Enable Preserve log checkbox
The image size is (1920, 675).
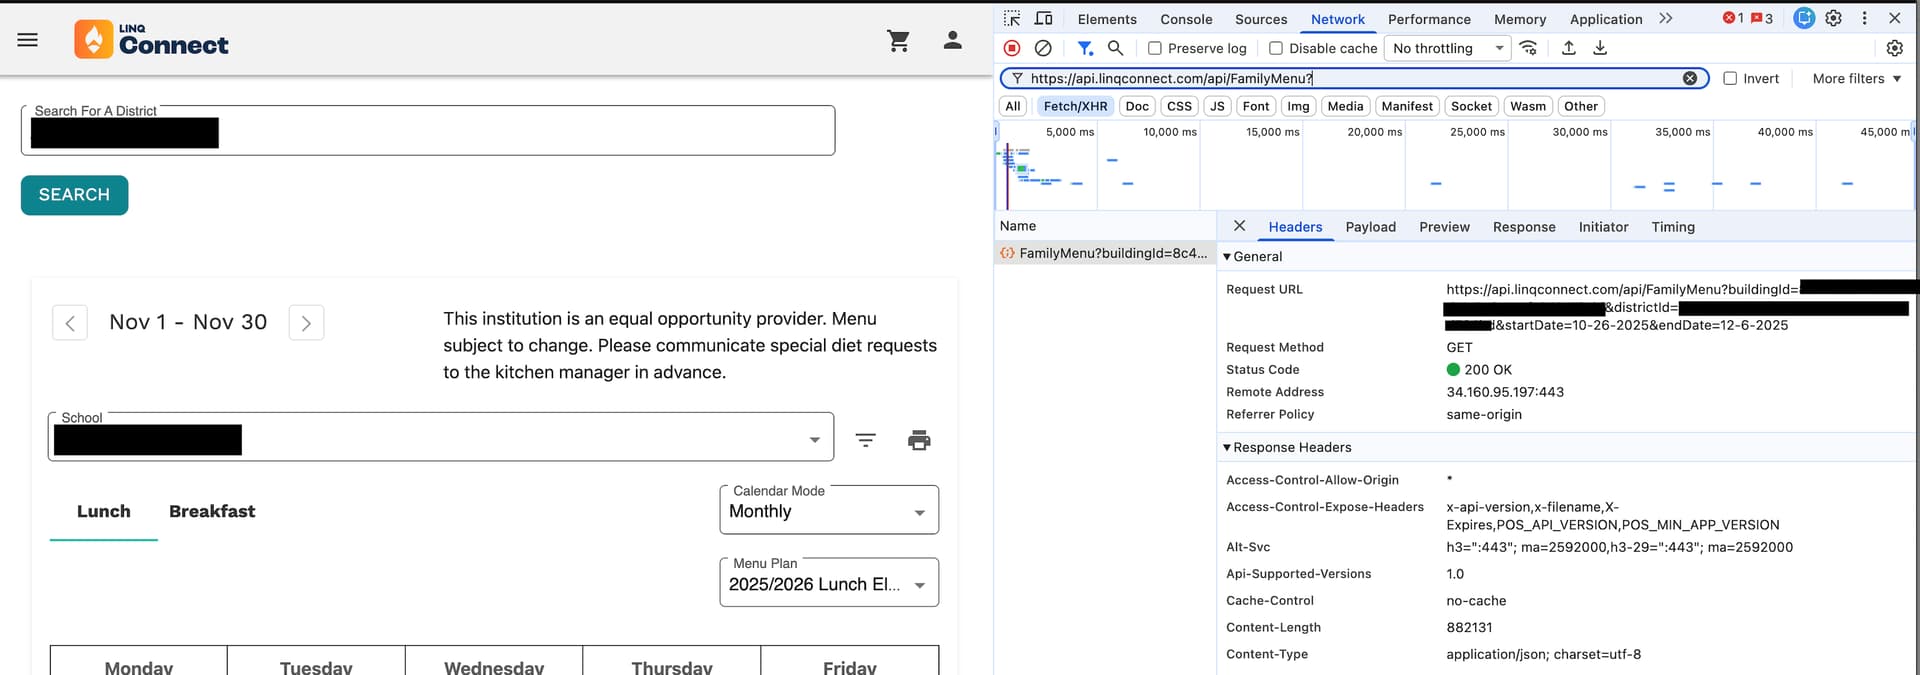[x=1155, y=48]
